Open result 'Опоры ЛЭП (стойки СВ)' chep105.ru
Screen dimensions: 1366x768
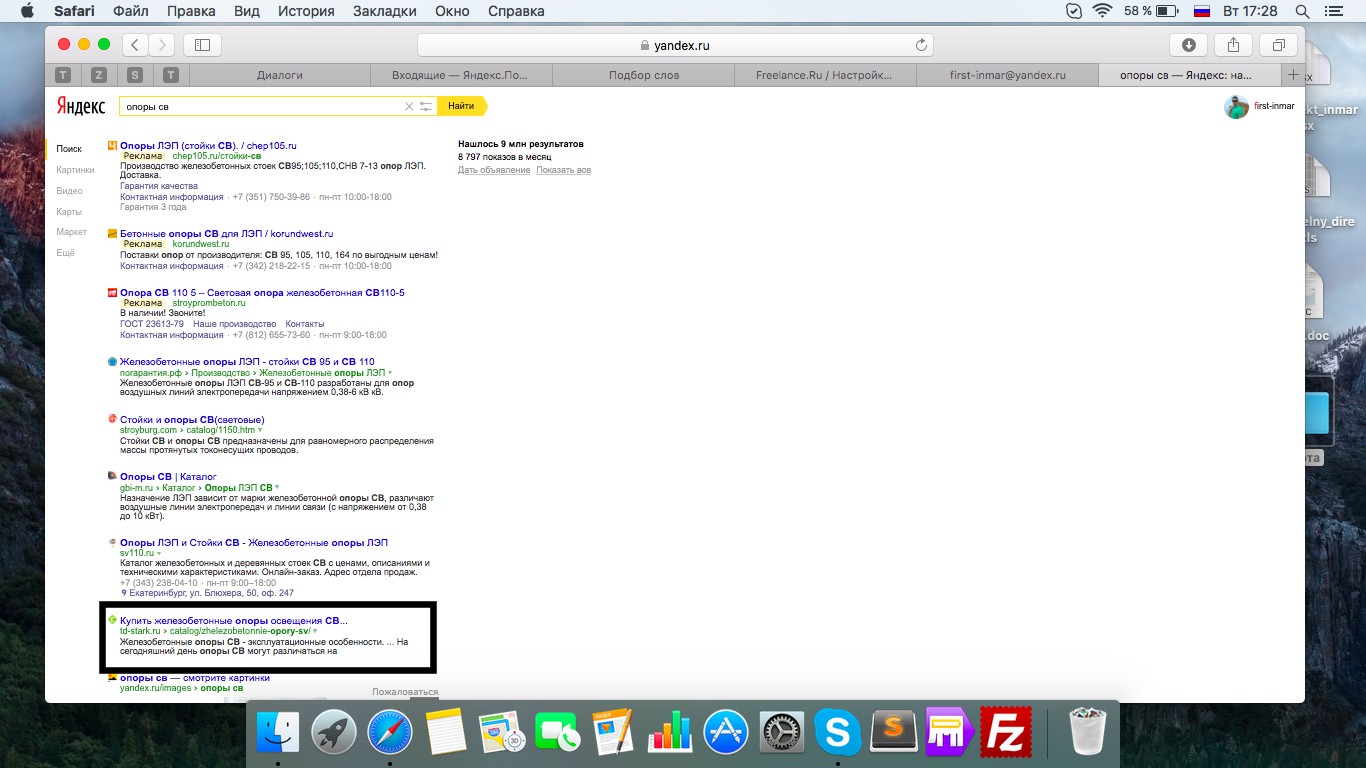coord(208,146)
